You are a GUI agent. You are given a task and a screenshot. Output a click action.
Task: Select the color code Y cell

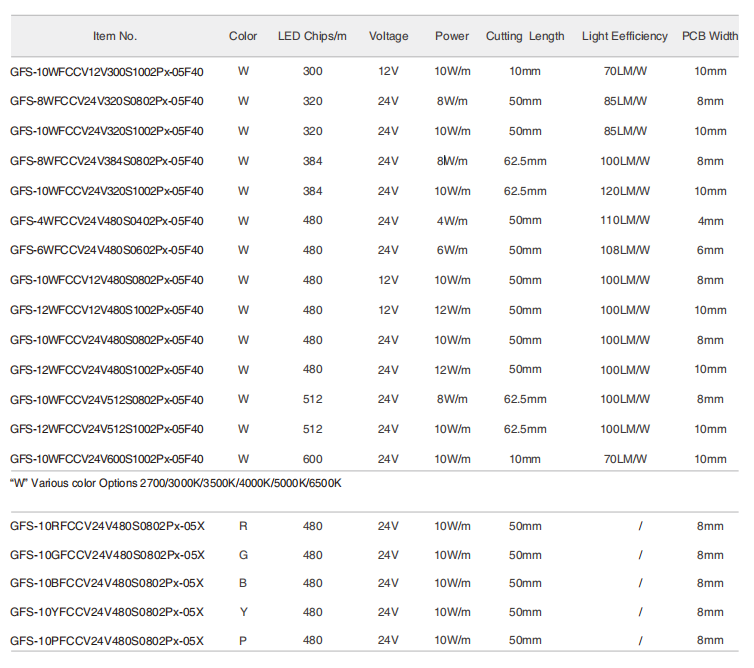tap(243, 612)
